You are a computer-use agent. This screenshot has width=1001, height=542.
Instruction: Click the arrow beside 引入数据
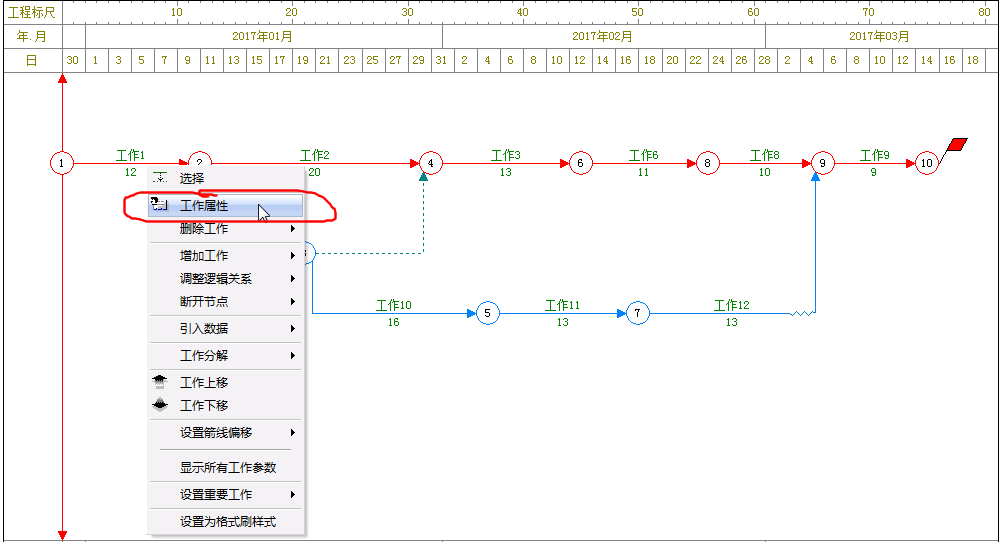[x=292, y=329]
